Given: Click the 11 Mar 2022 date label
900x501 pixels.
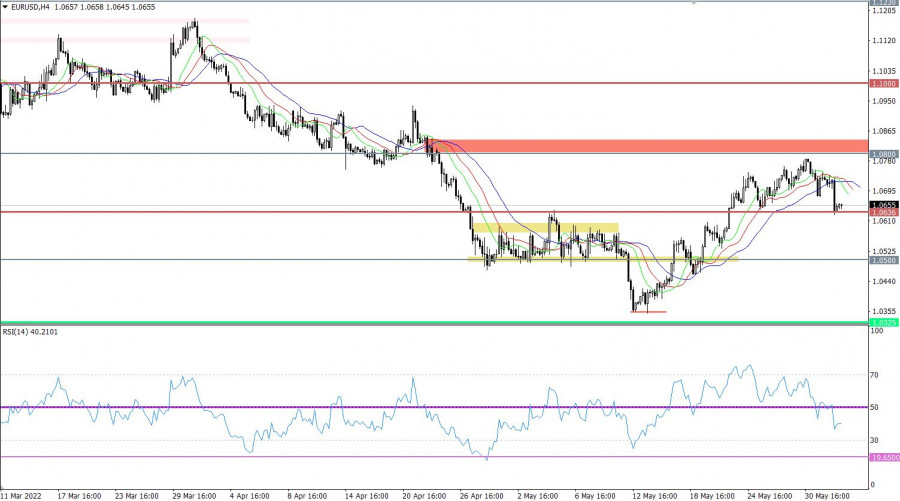Looking at the screenshot, I should click(21, 496).
